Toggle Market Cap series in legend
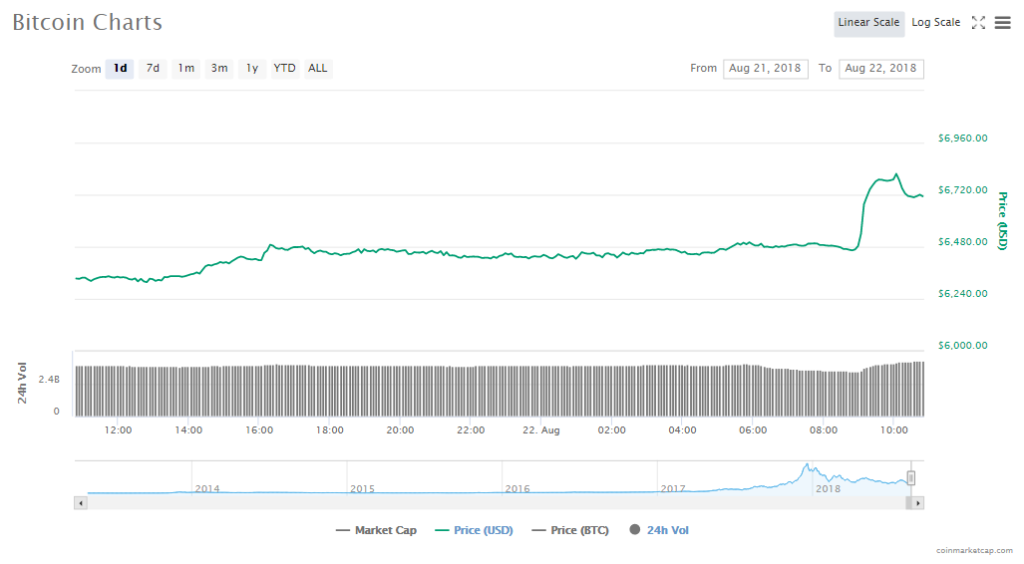 pyautogui.click(x=376, y=530)
